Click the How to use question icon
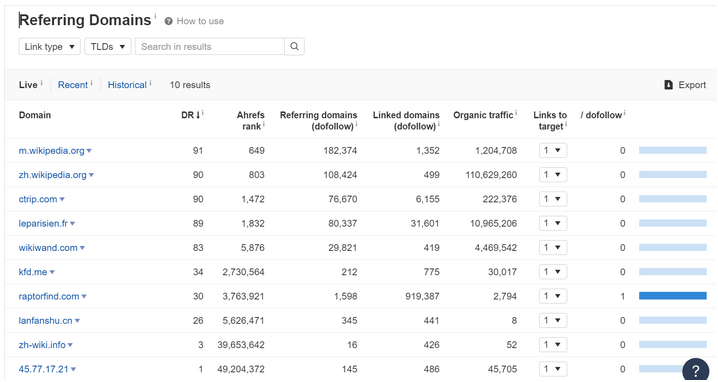Image resolution: width=718 pixels, height=382 pixels. pyautogui.click(x=169, y=21)
